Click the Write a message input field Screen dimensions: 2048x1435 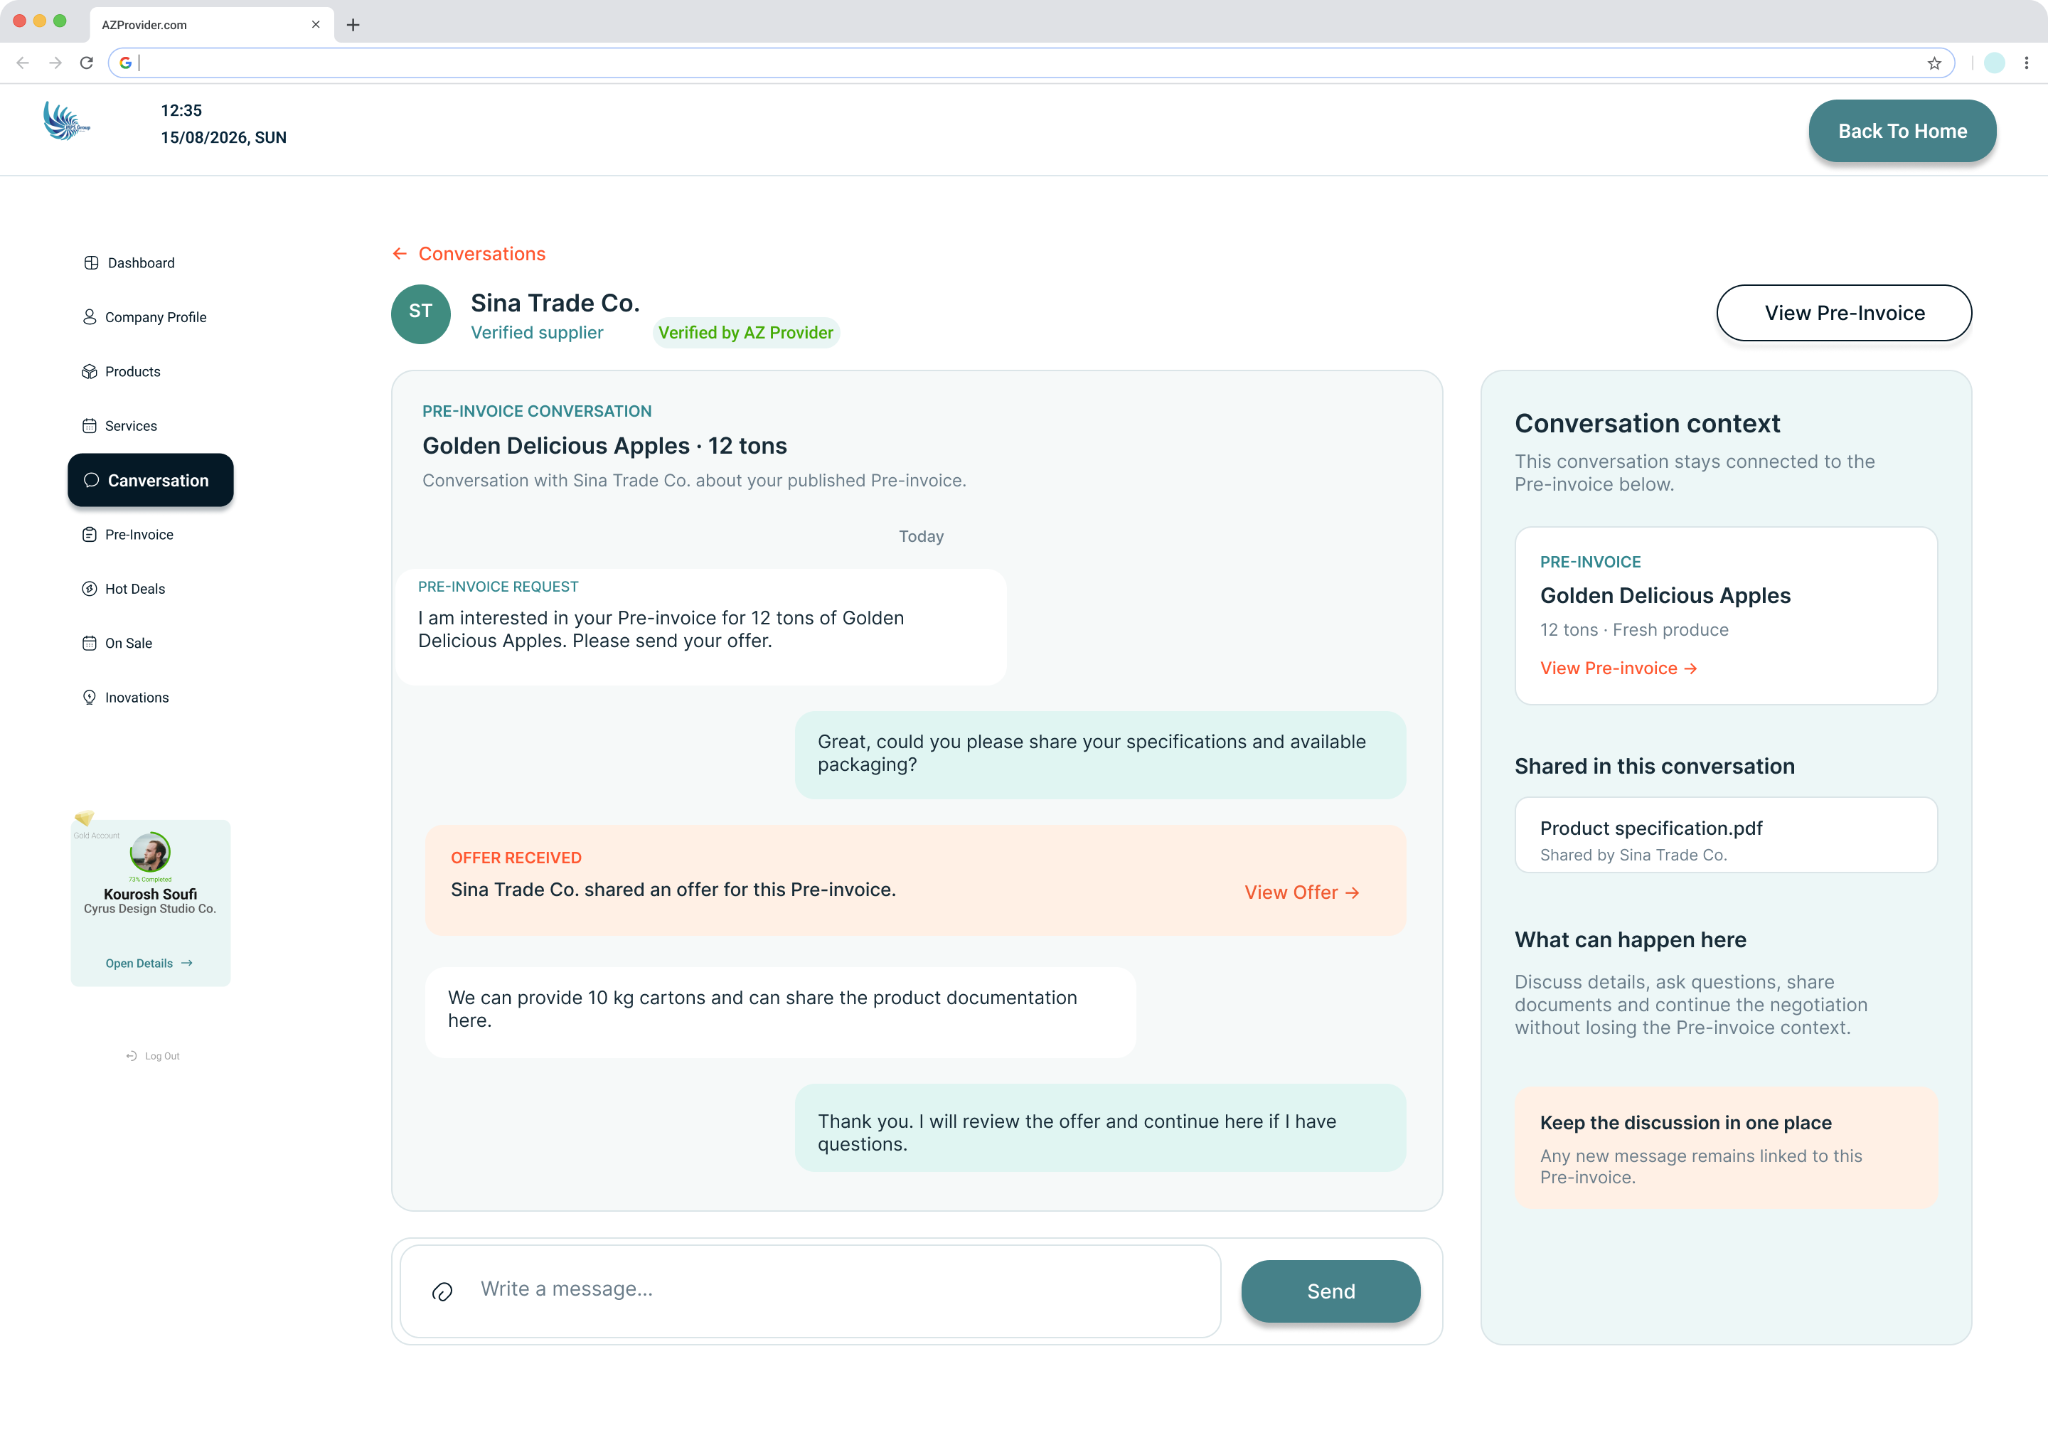810,1291
